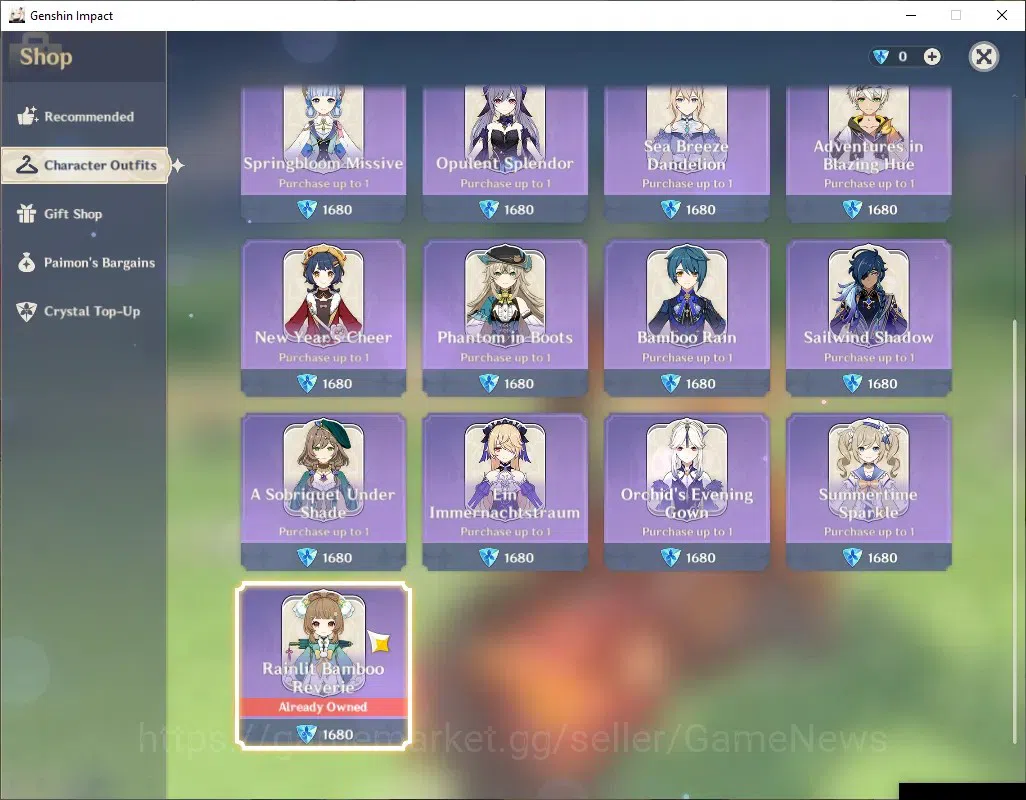1026x800 pixels.
Task: Click the yellow tag on Rainlit Bamboo Reverie
Action: point(379,642)
